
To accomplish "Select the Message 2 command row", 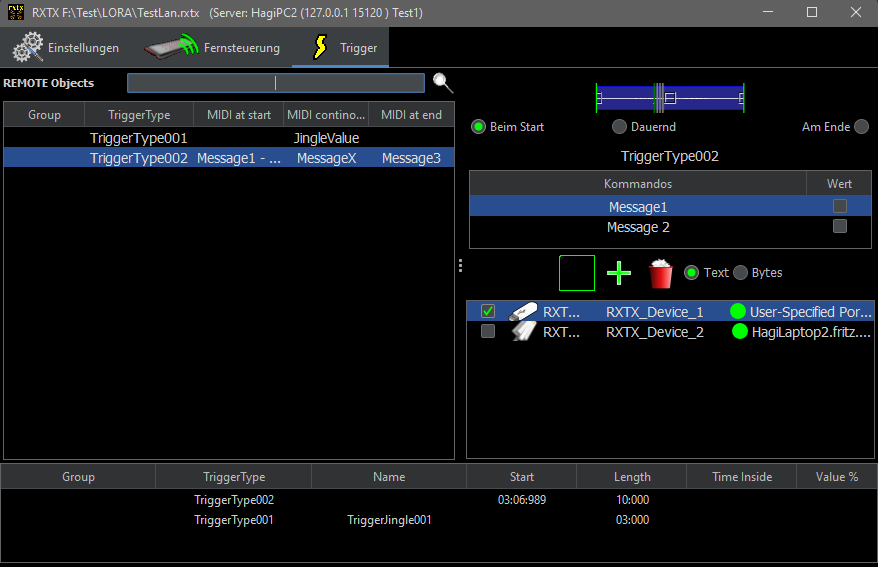I will tap(638, 227).
